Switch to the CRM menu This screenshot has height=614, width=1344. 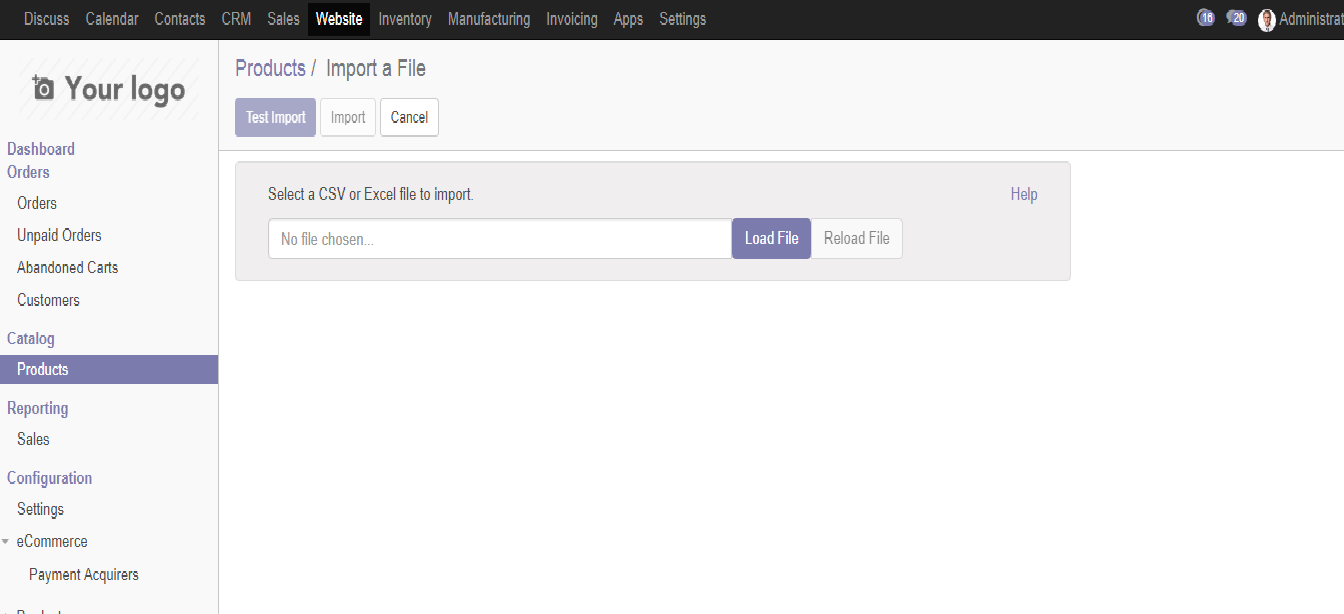(236, 19)
